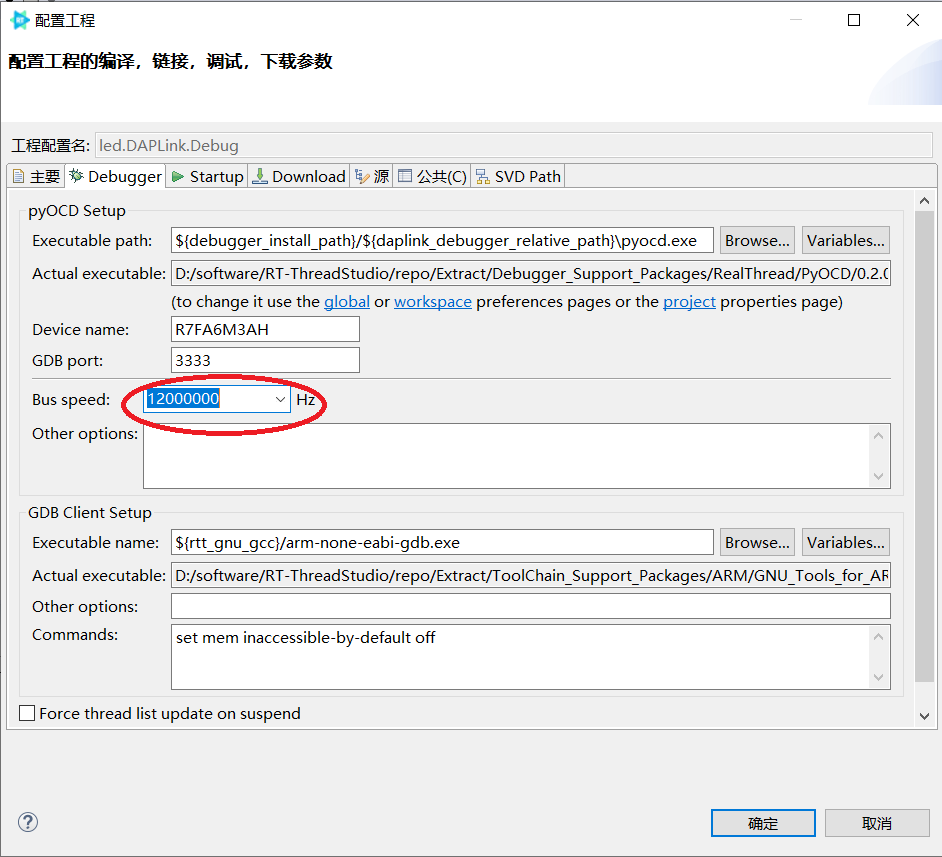Open the 源 tab
This screenshot has width=942, height=857.
point(372,177)
